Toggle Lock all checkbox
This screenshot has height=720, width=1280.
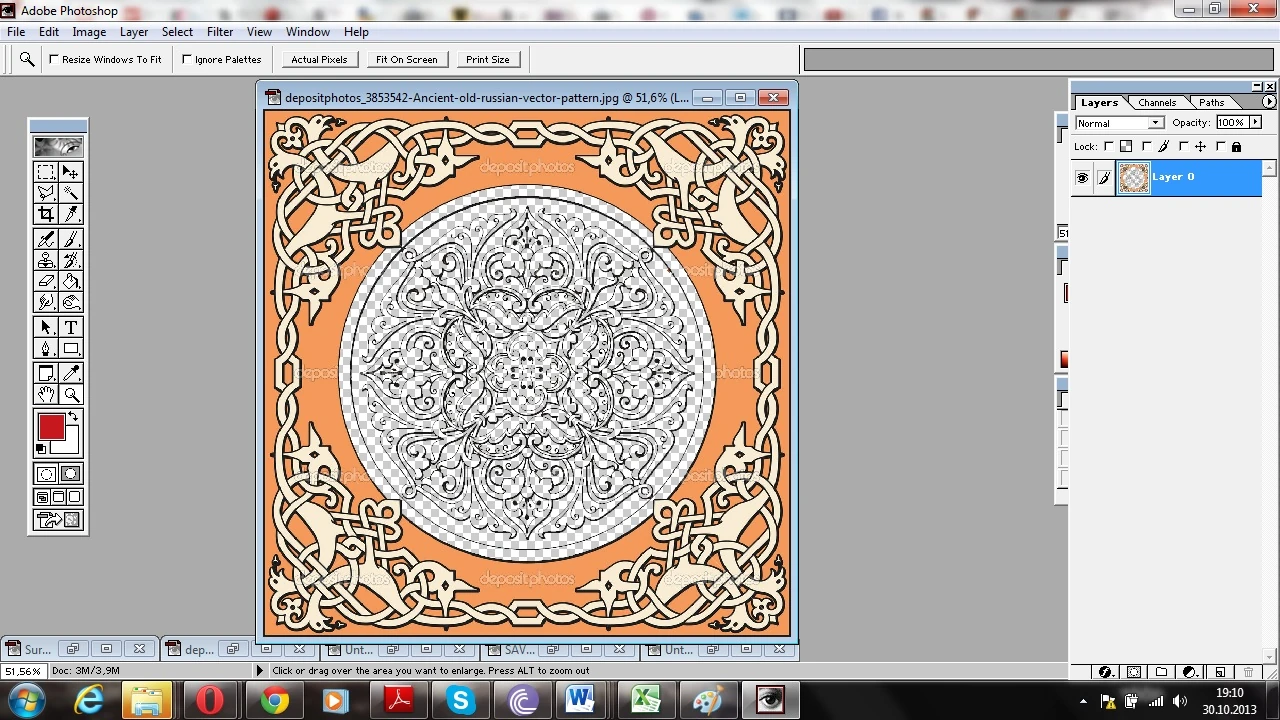(1222, 147)
